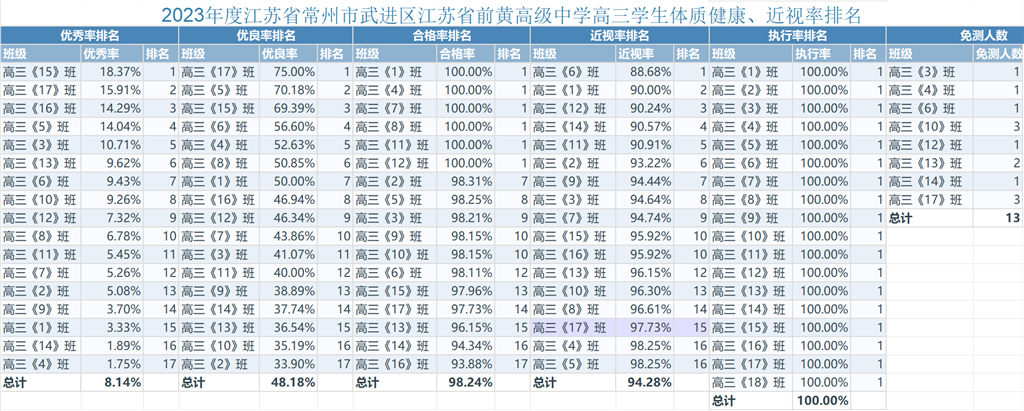Click the 90.57% cell
The image size is (1024, 411).
[645, 127]
